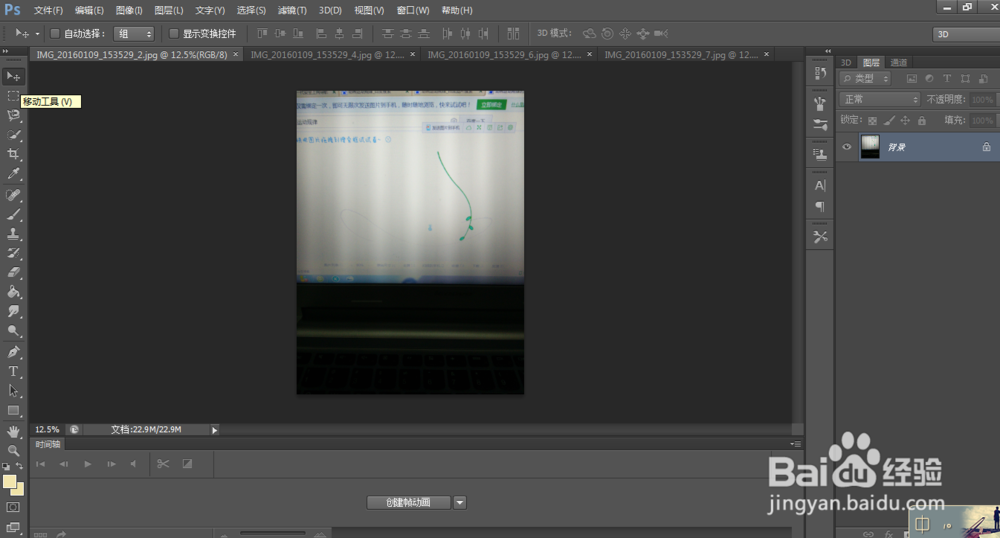Viewport: 1000px width, 538px height.
Task: Switch to the 通道 tab
Action: tap(898, 62)
